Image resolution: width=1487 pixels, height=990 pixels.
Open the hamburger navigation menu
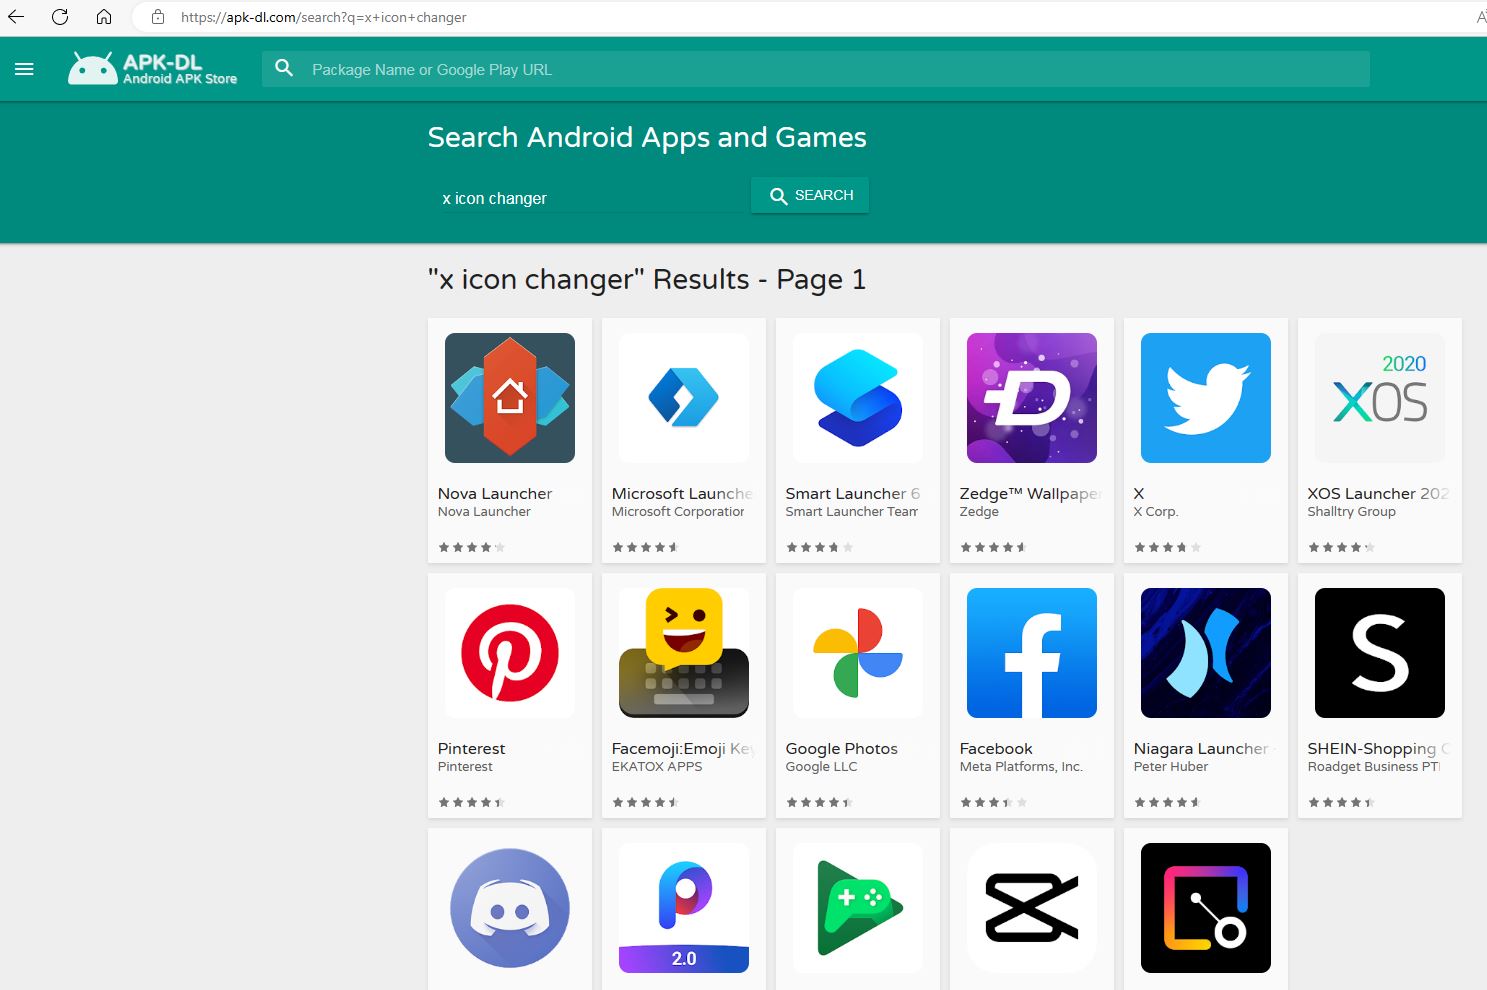24,69
